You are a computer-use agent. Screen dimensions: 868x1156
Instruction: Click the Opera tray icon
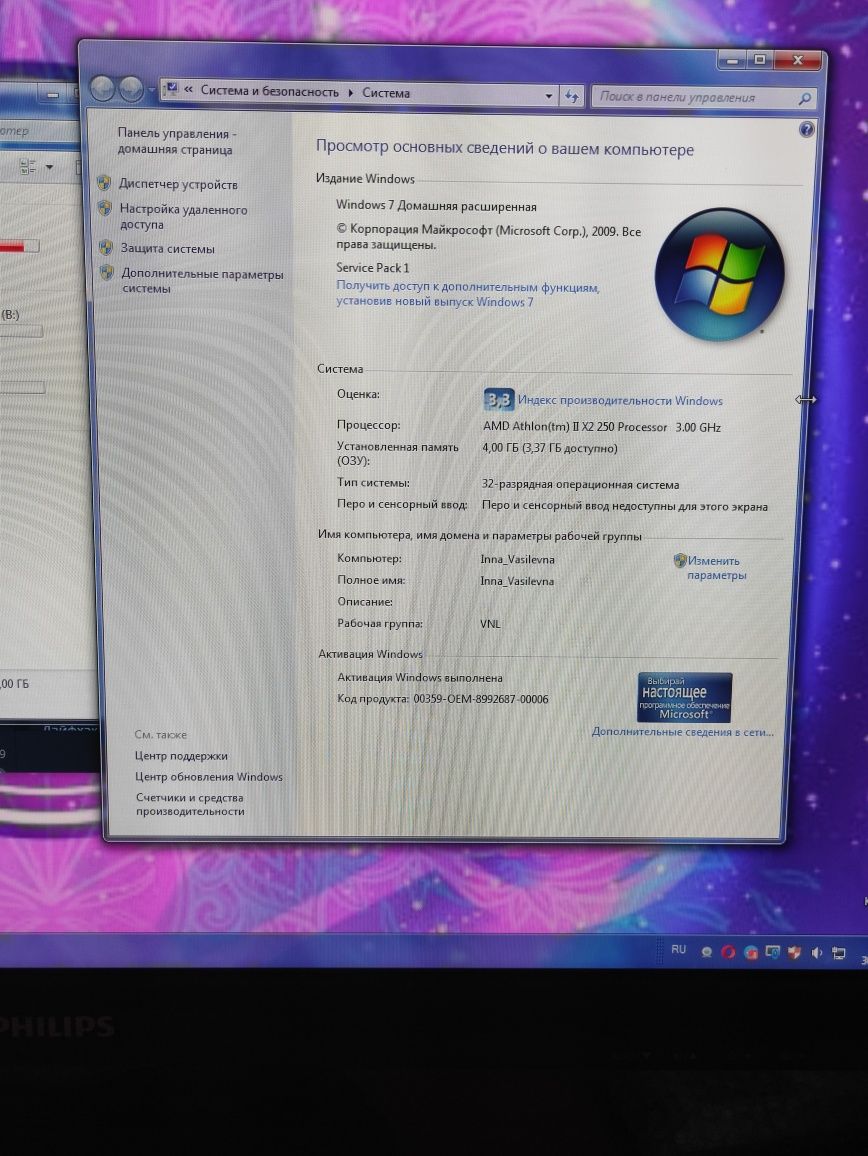[728, 953]
